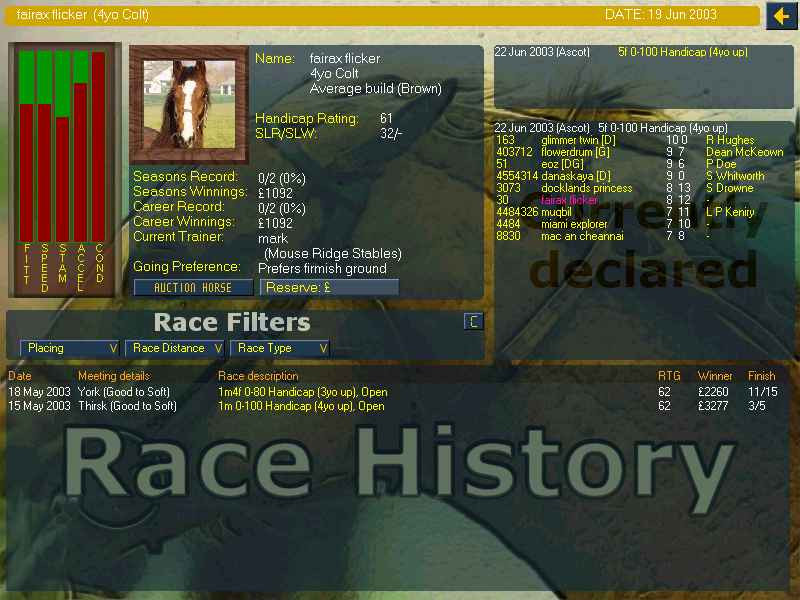The width and height of the screenshot is (800, 600).
Task: Click the Reserve price input field
Action: tap(329, 288)
